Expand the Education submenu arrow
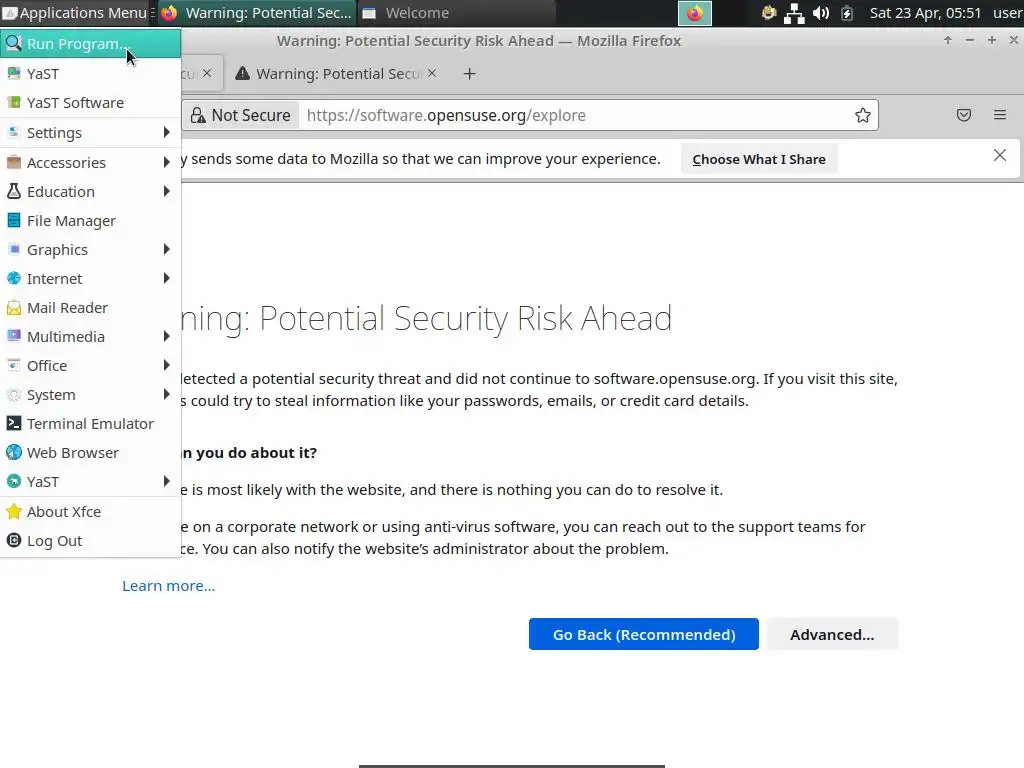 167,191
